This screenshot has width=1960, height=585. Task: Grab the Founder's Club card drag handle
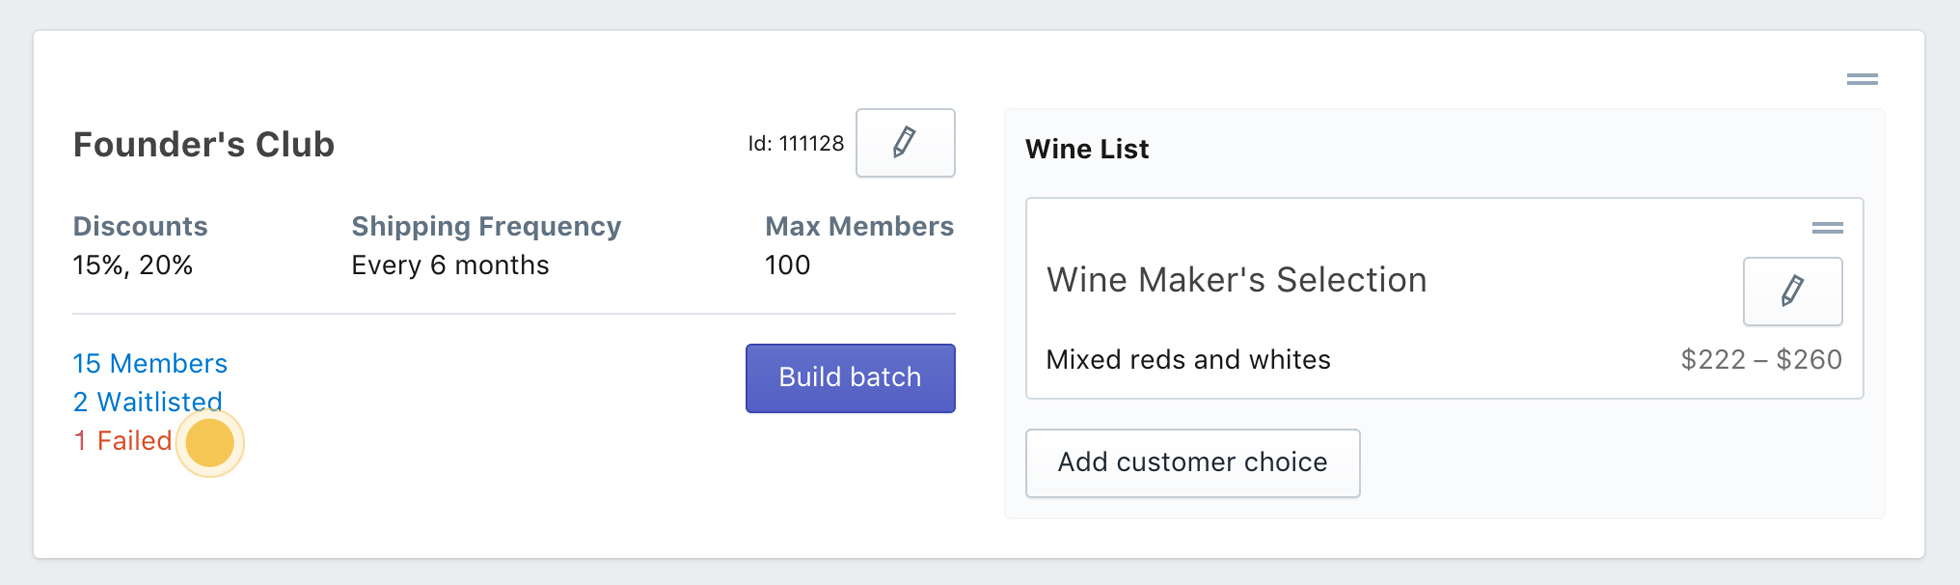pyautogui.click(x=1861, y=79)
